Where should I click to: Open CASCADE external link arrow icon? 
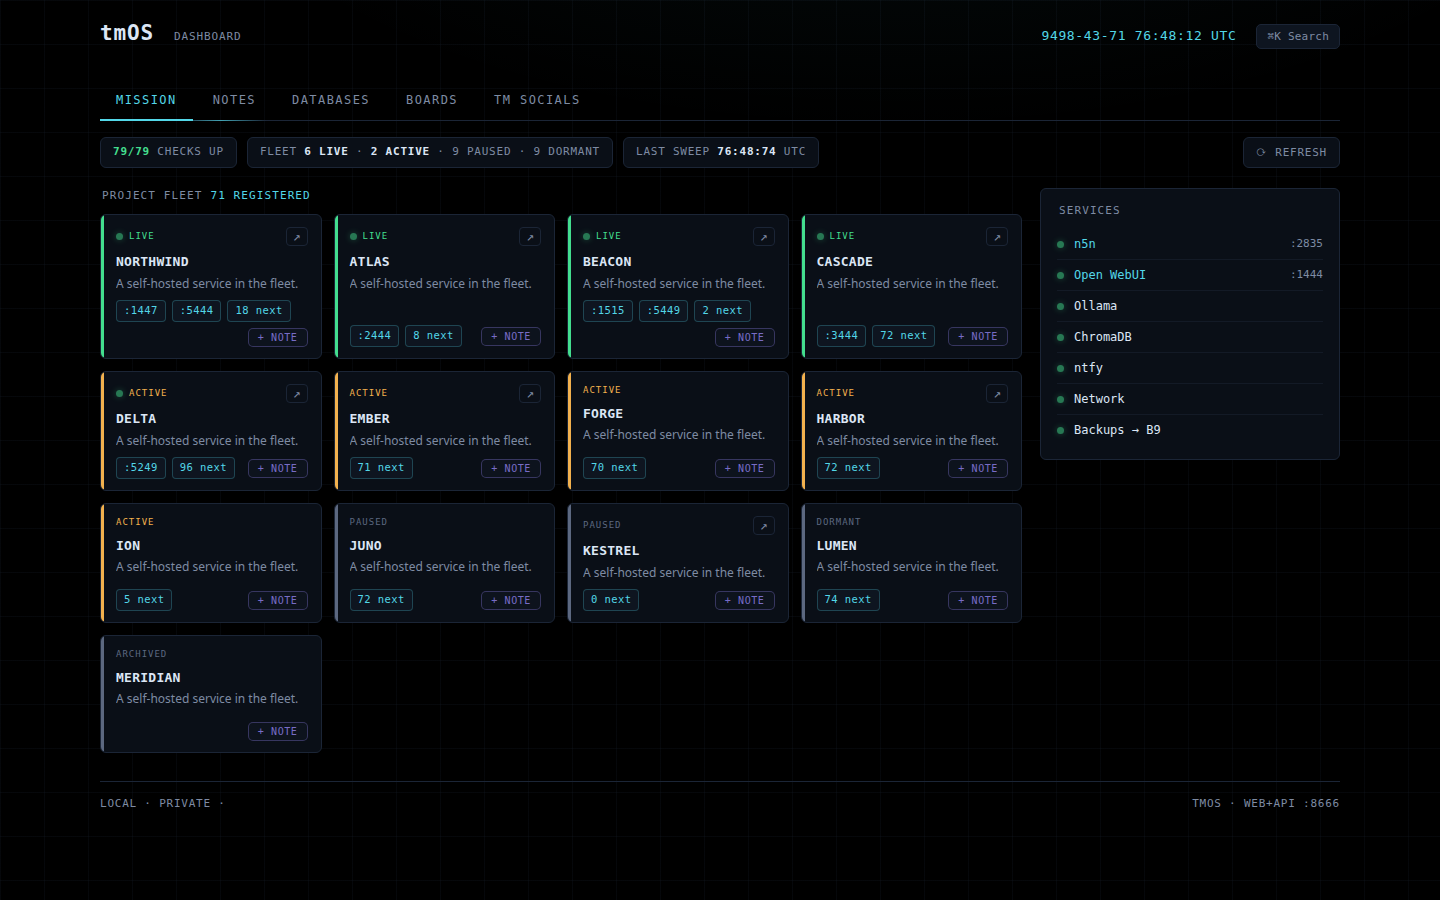997,237
